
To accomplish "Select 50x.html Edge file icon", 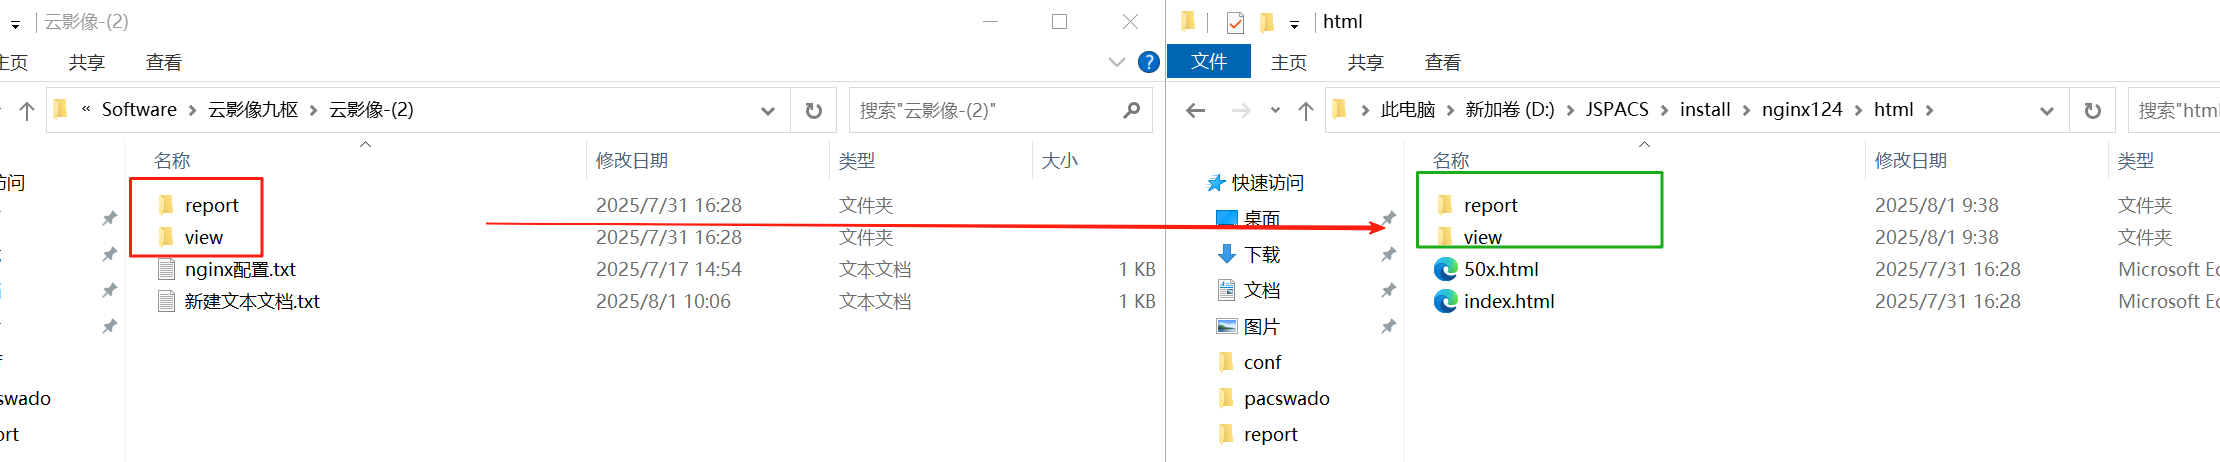I will (x=1445, y=269).
